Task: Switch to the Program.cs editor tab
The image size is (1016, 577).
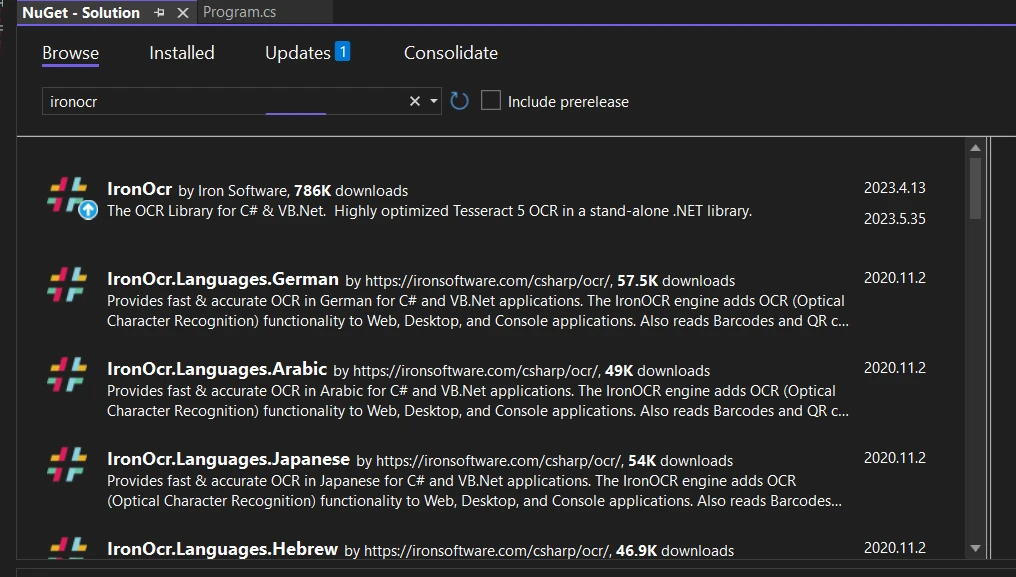Action: pyautogui.click(x=239, y=13)
